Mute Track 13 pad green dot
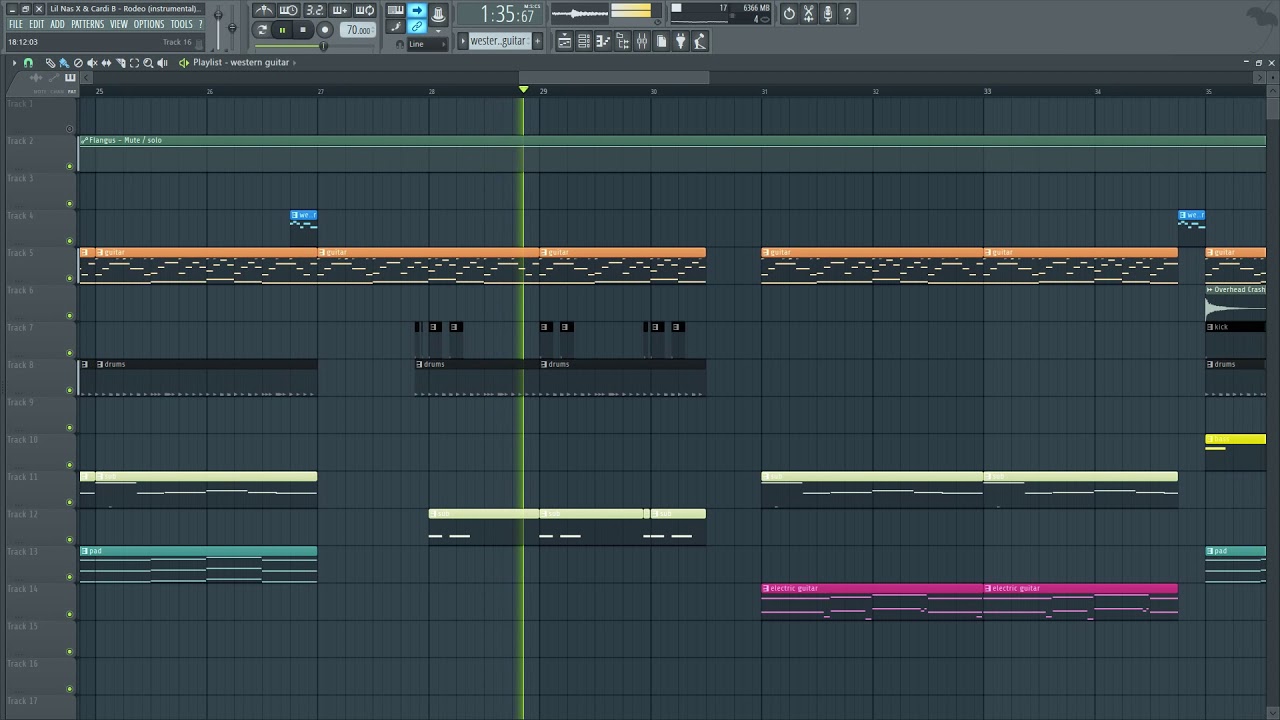1280x720 pixels. pyautogui.click(x=69, y=577)
